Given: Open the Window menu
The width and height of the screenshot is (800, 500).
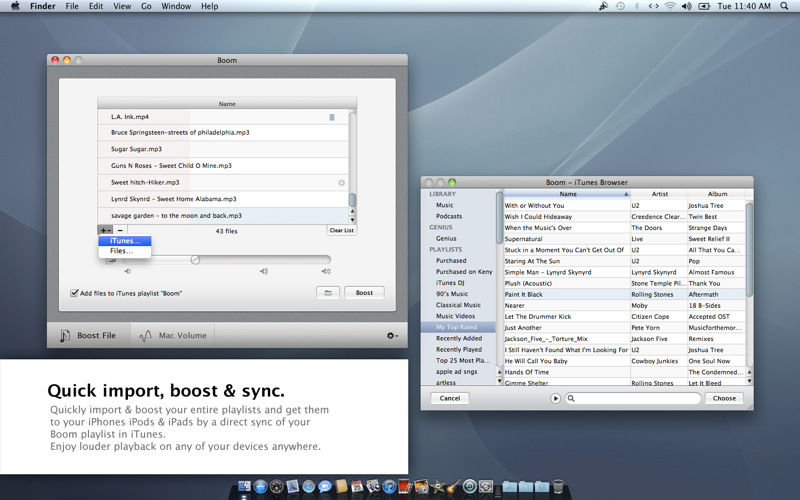Looking at the screenshot, I should (x=176, y=6).
